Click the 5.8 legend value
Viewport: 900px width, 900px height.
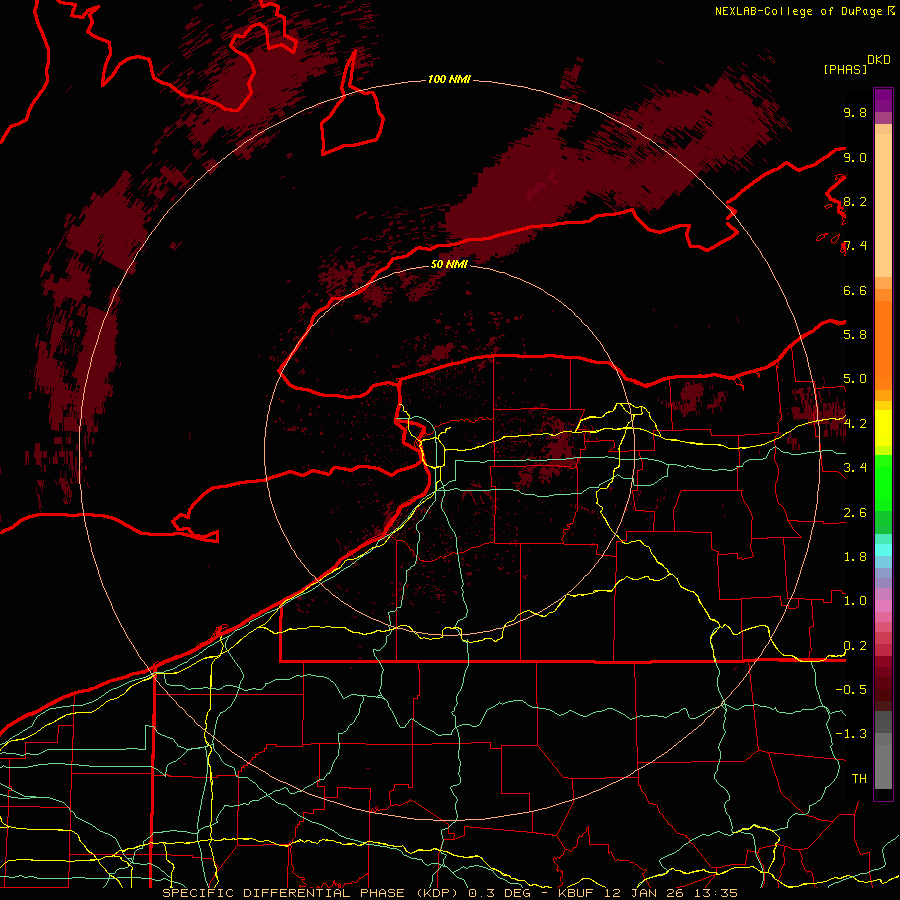point(855,335)
